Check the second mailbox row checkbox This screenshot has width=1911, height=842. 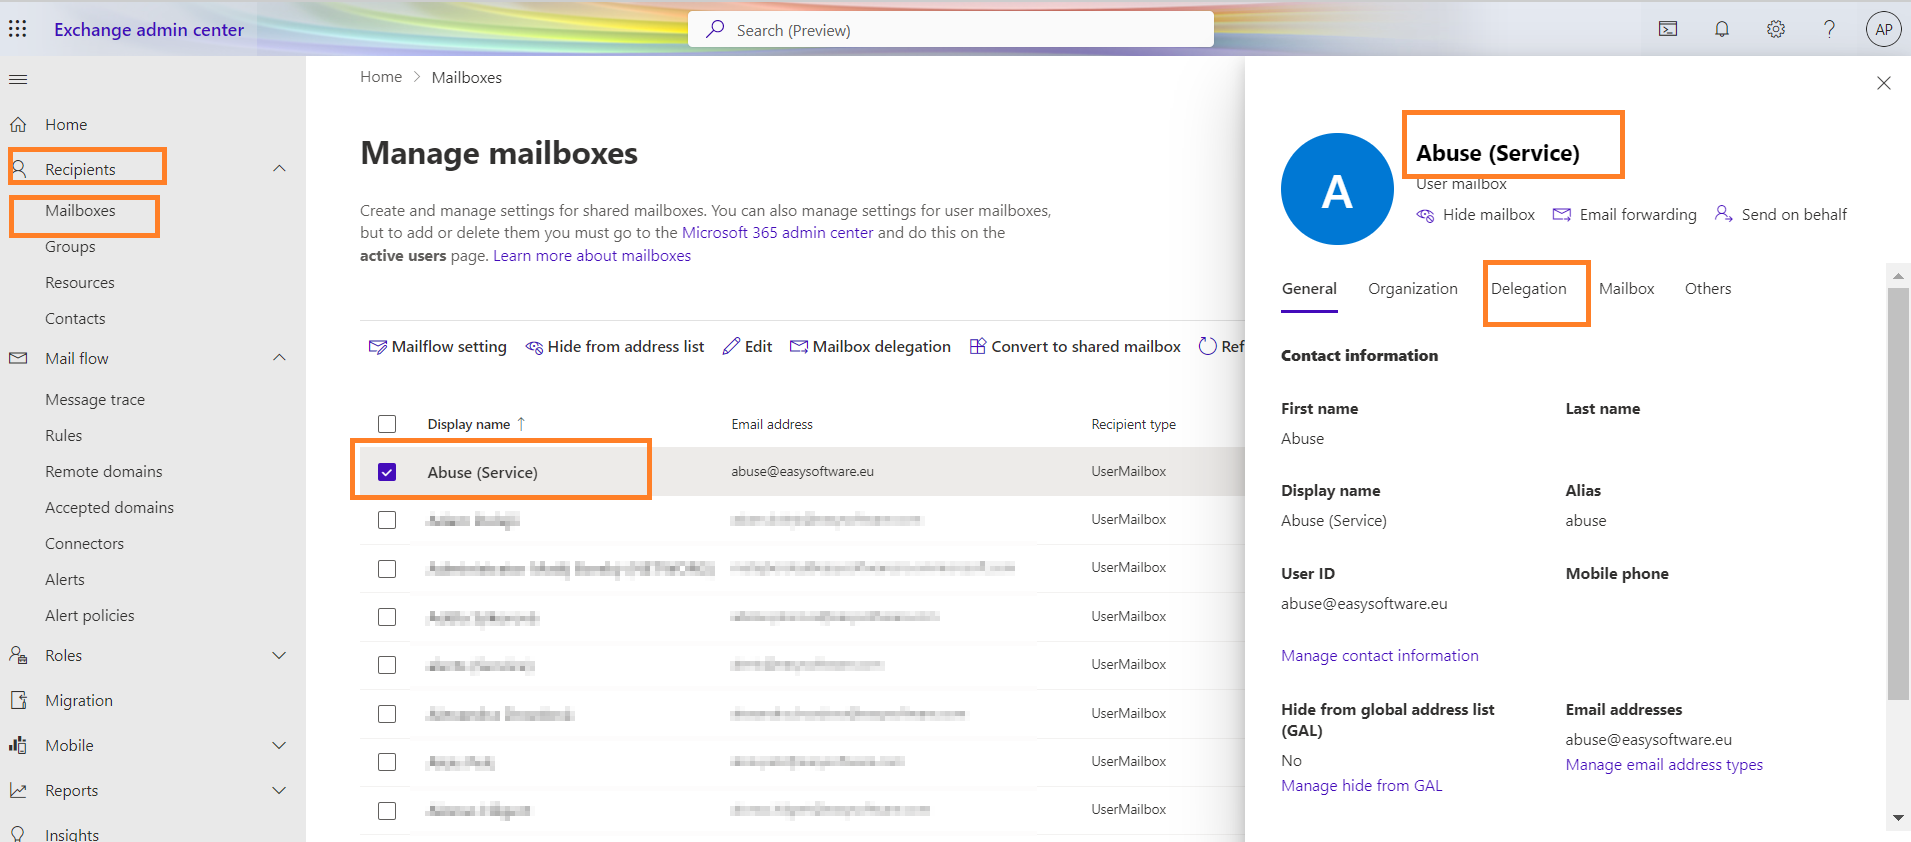pos(387,520)
